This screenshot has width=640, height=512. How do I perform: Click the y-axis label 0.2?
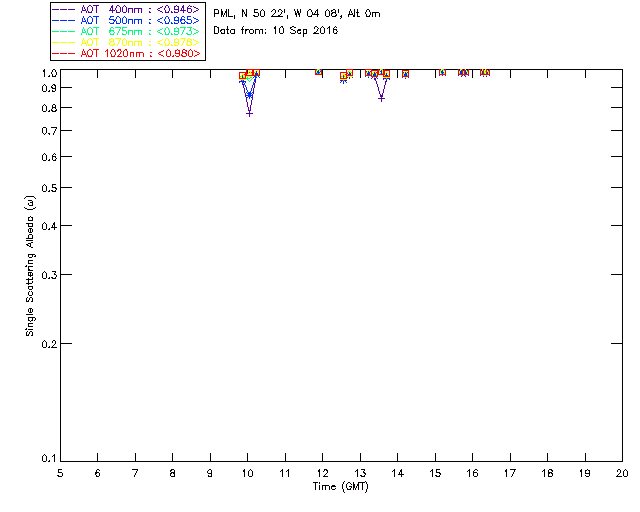tap(49, 344)
